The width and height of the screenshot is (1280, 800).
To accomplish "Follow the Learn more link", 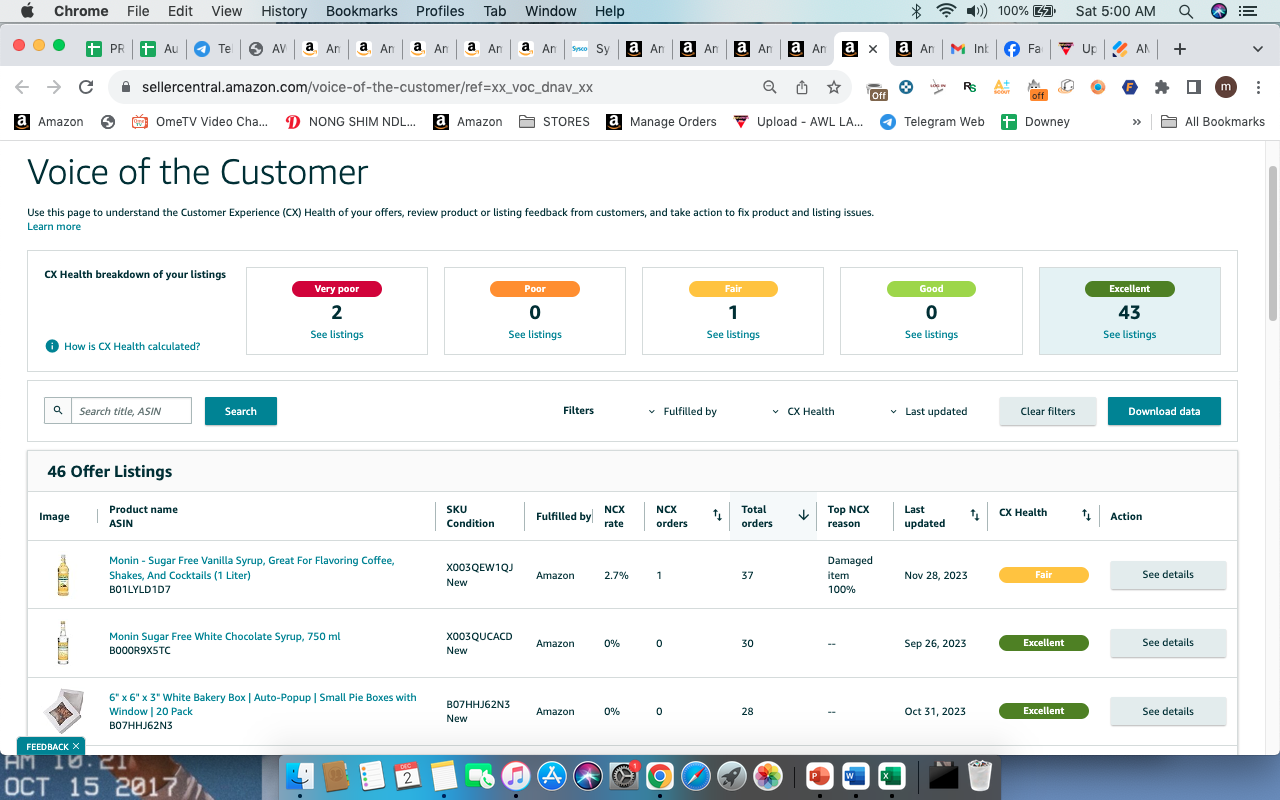I will point(54,227).
